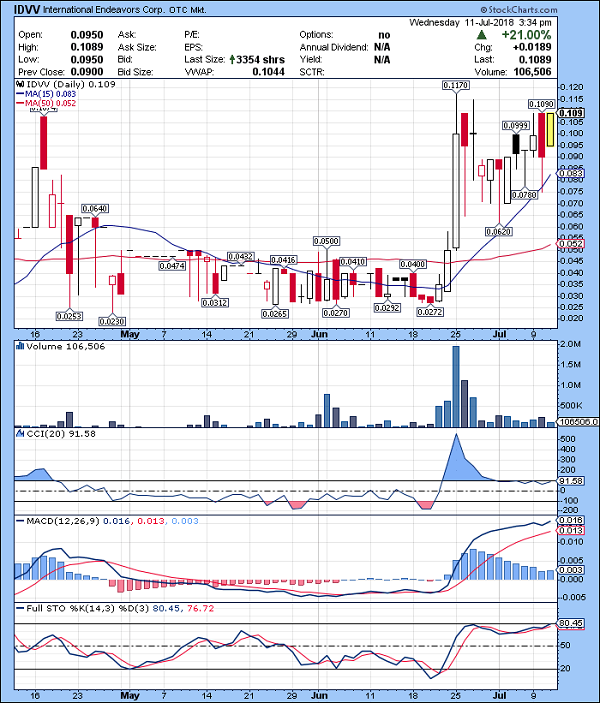Click the 0.0292 low price label
600x703 pixels.
(387, 308)
